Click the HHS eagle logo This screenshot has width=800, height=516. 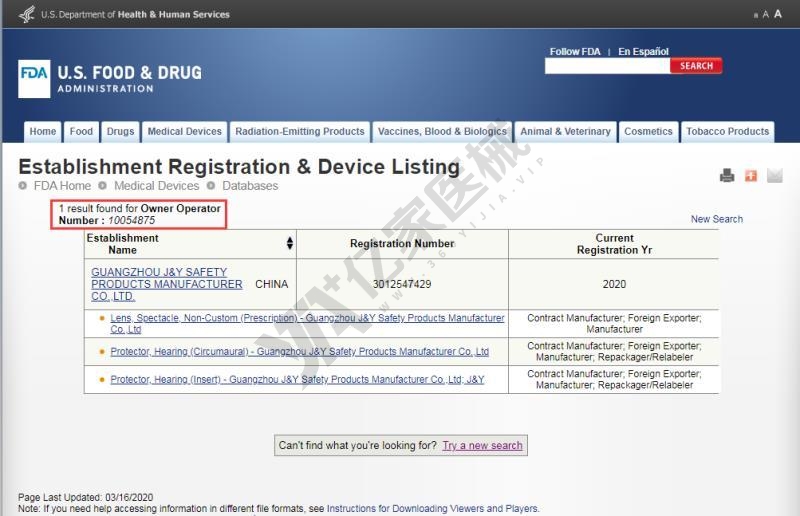27,14
